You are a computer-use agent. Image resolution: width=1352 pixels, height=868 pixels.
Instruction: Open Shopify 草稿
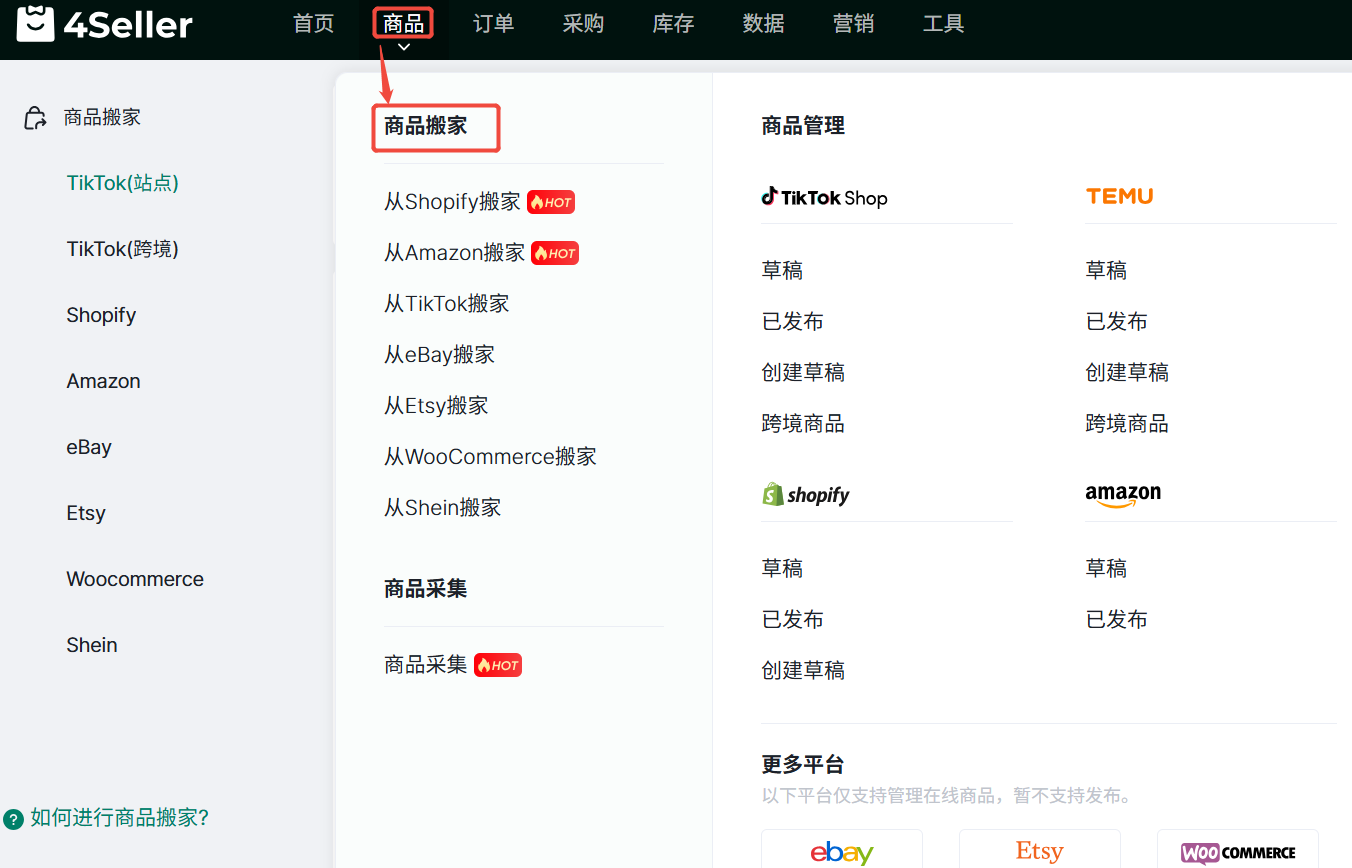coord(782,569)
